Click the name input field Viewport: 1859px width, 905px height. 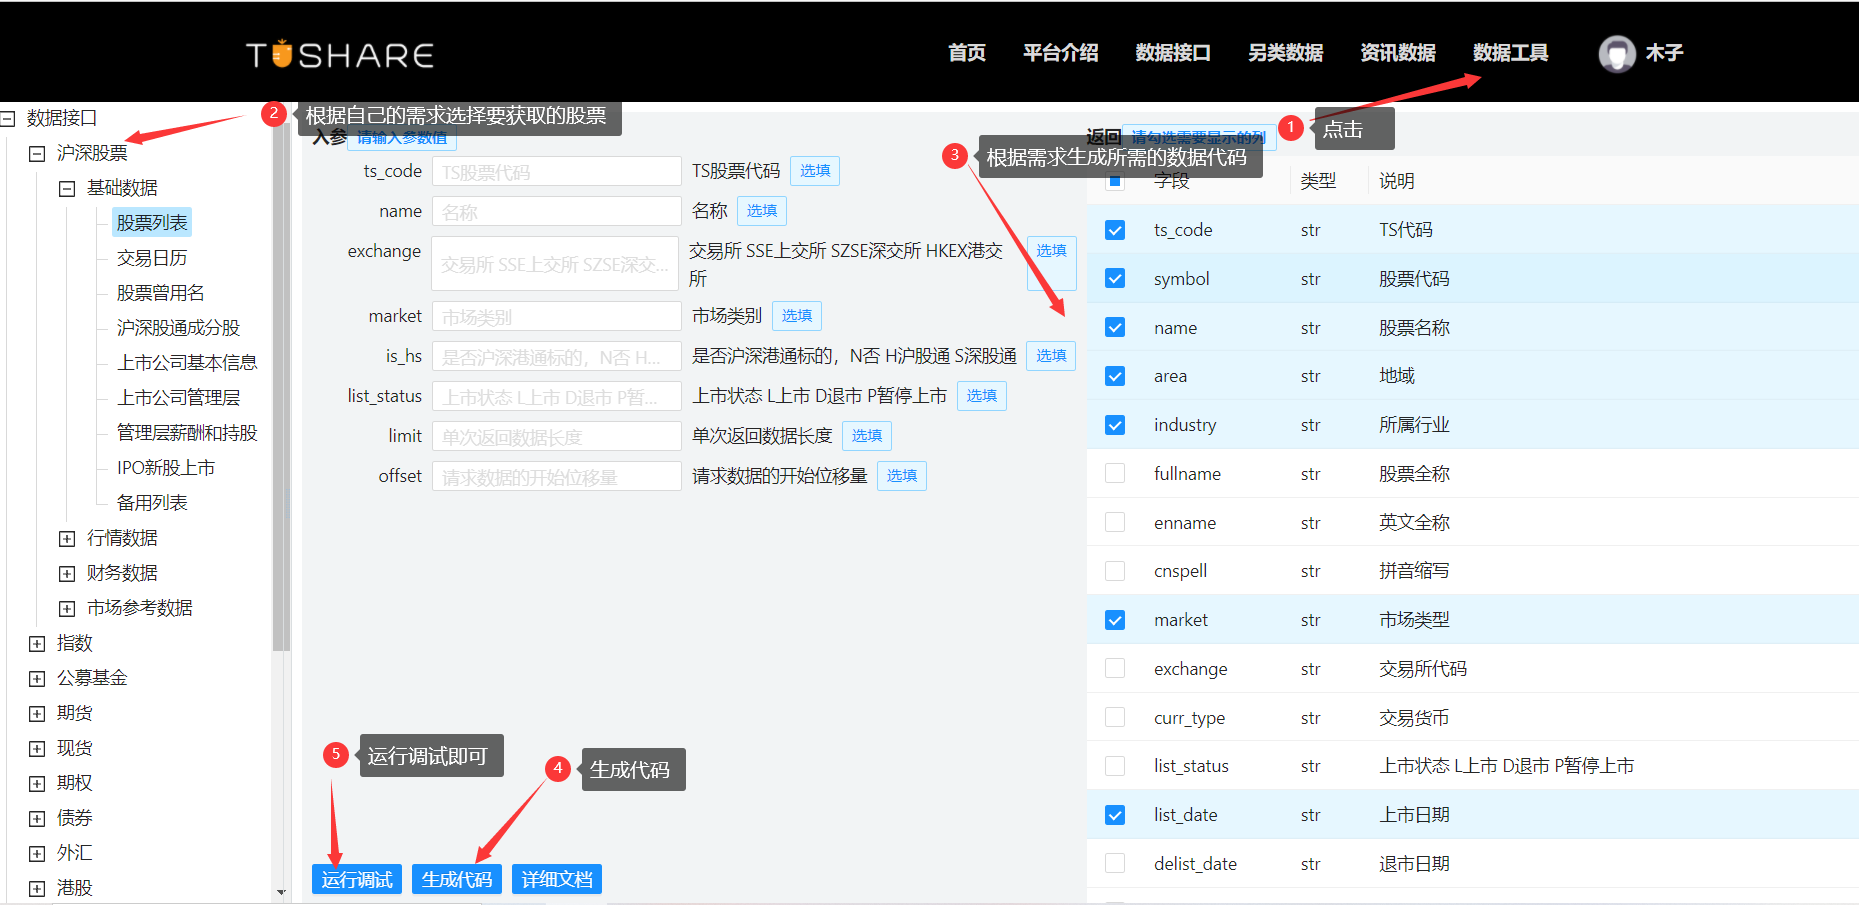pos(556,210)
